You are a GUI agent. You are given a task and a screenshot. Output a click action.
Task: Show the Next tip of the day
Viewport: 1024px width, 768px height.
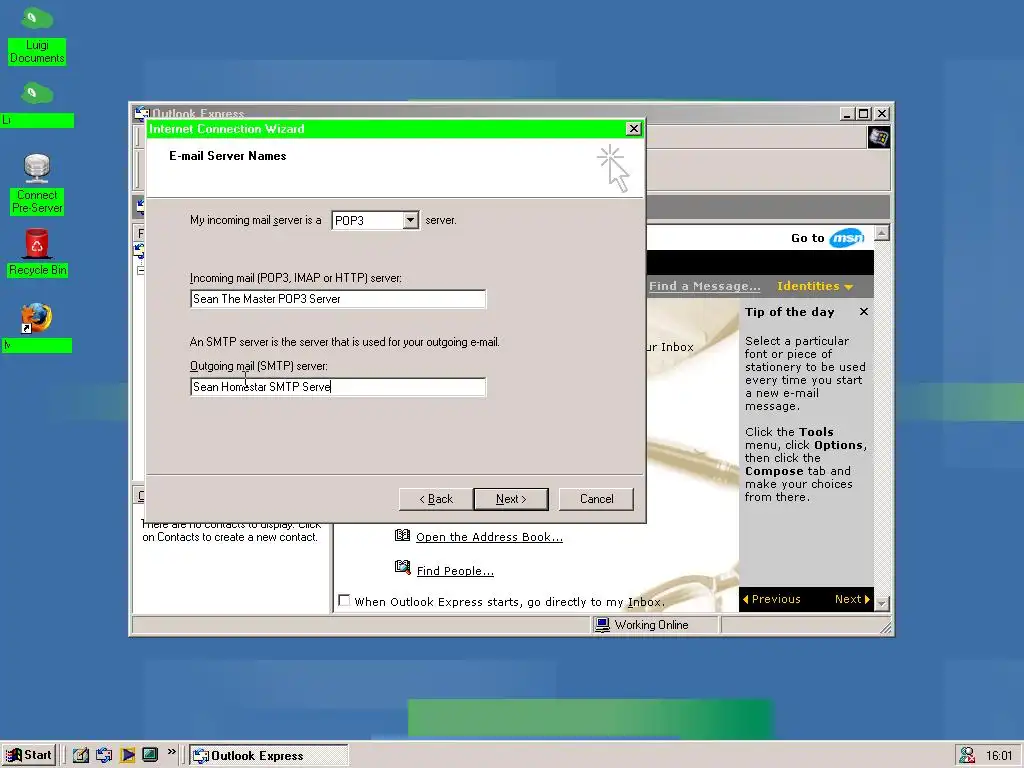(852, 599)
